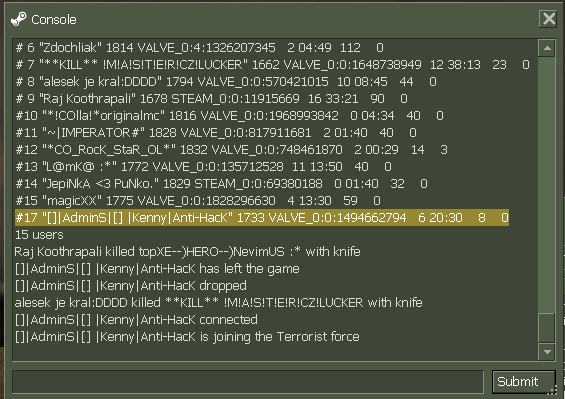Click the "15 users" line

click(x=39, y=235)
